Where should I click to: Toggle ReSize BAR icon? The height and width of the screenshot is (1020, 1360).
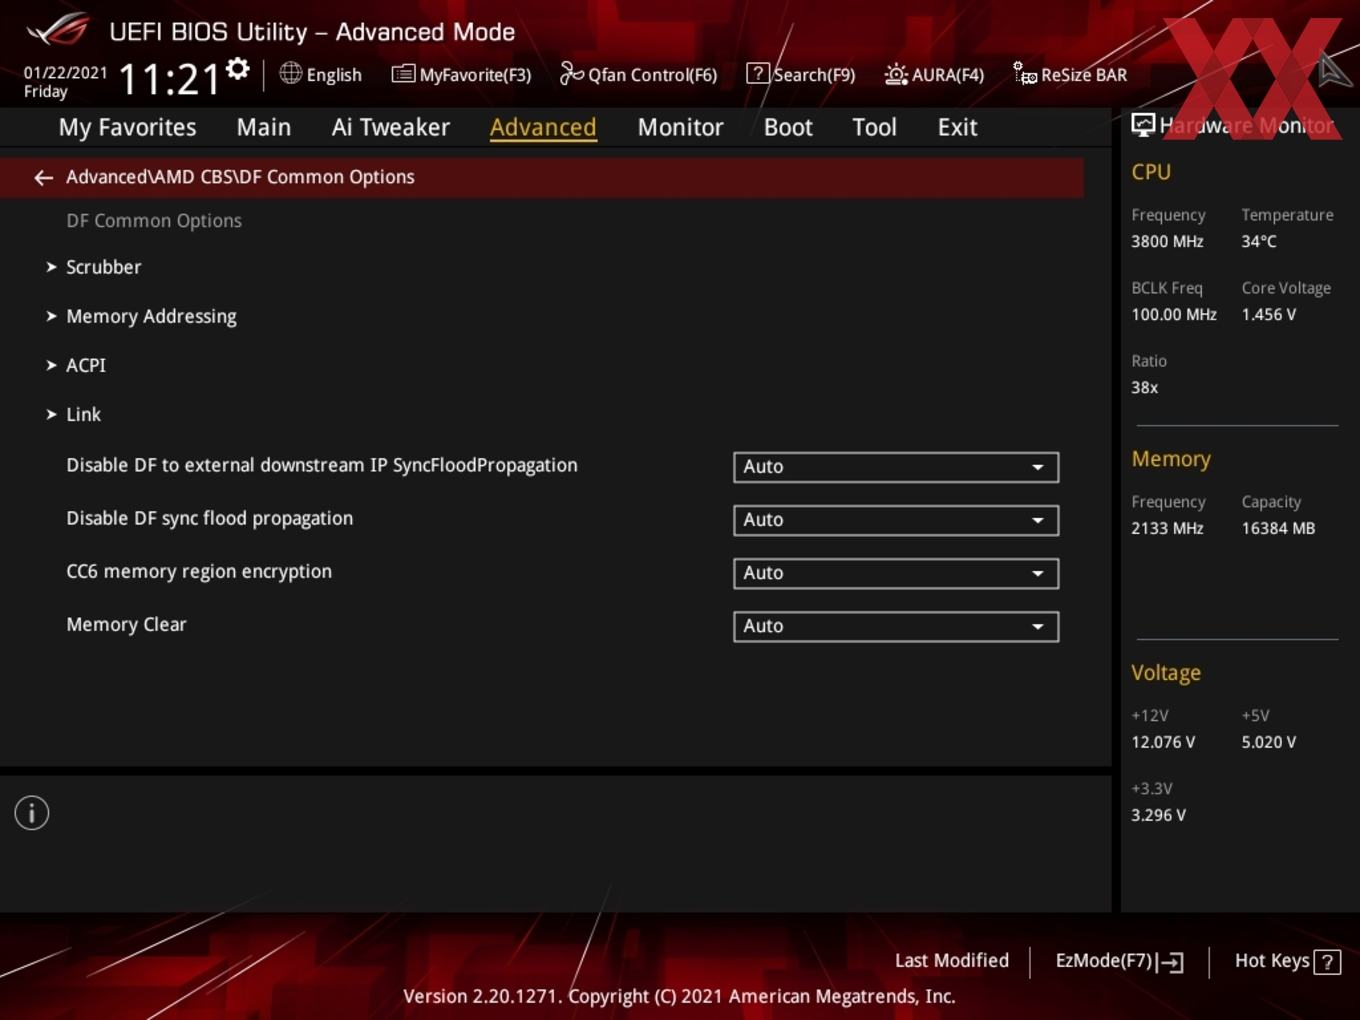click(1025, 73)
